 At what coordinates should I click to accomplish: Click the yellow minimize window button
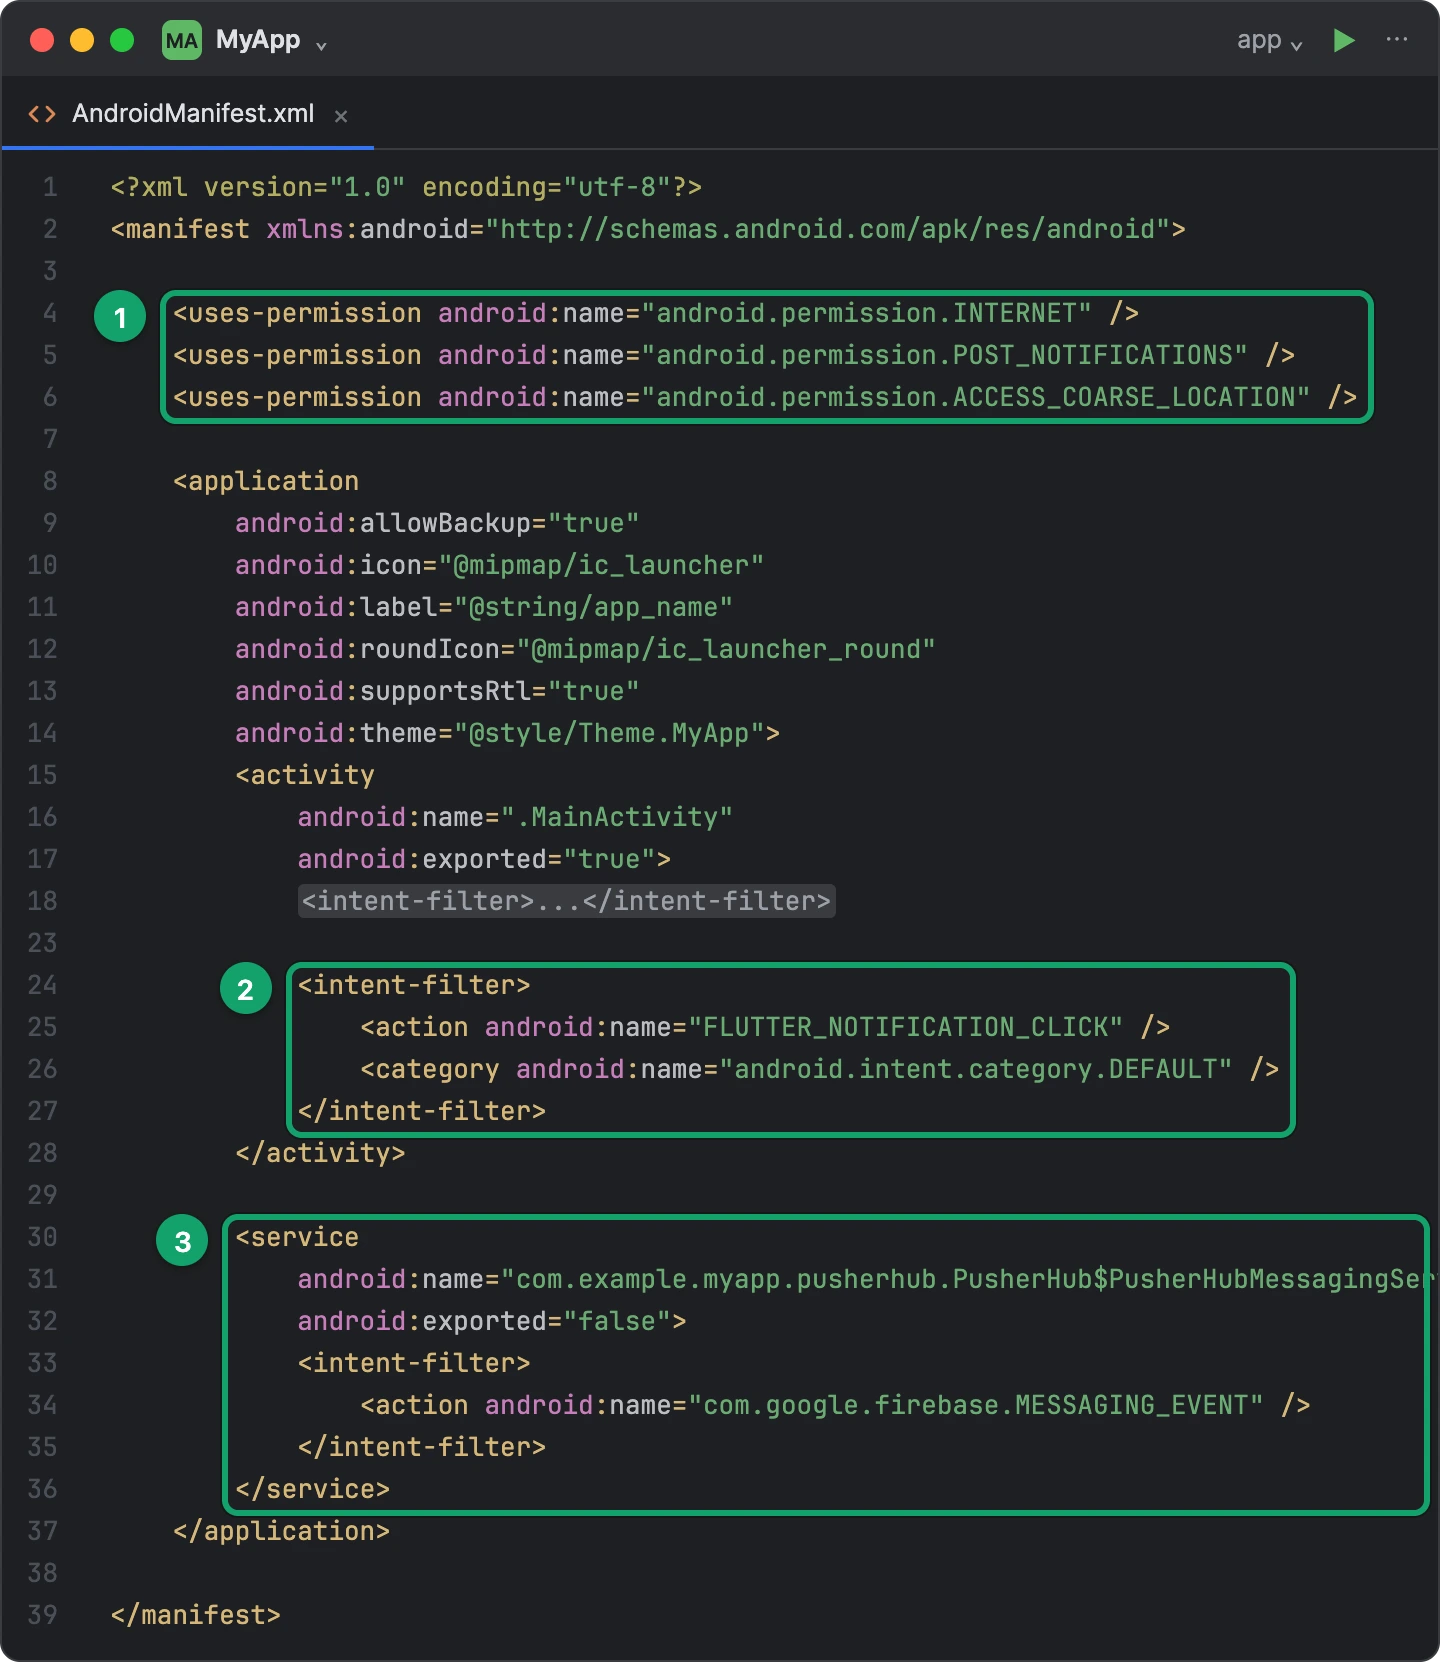click(82, 40)
